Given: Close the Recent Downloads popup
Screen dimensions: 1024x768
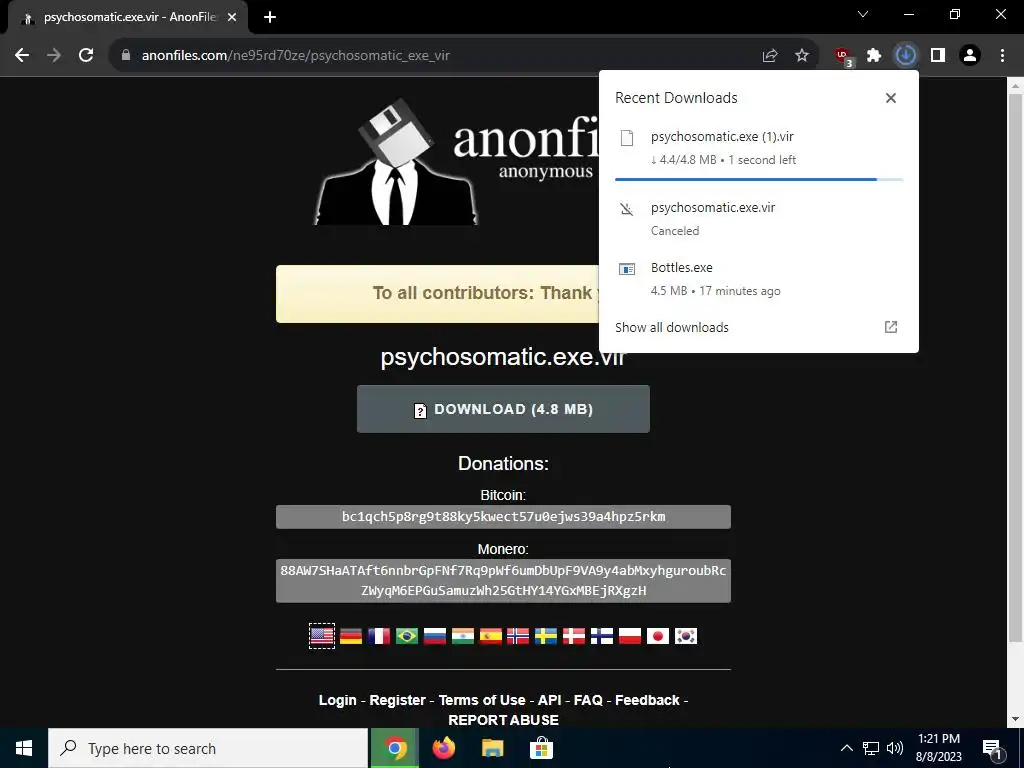Looking at the screenshot, I should click(x=891, y=98).
